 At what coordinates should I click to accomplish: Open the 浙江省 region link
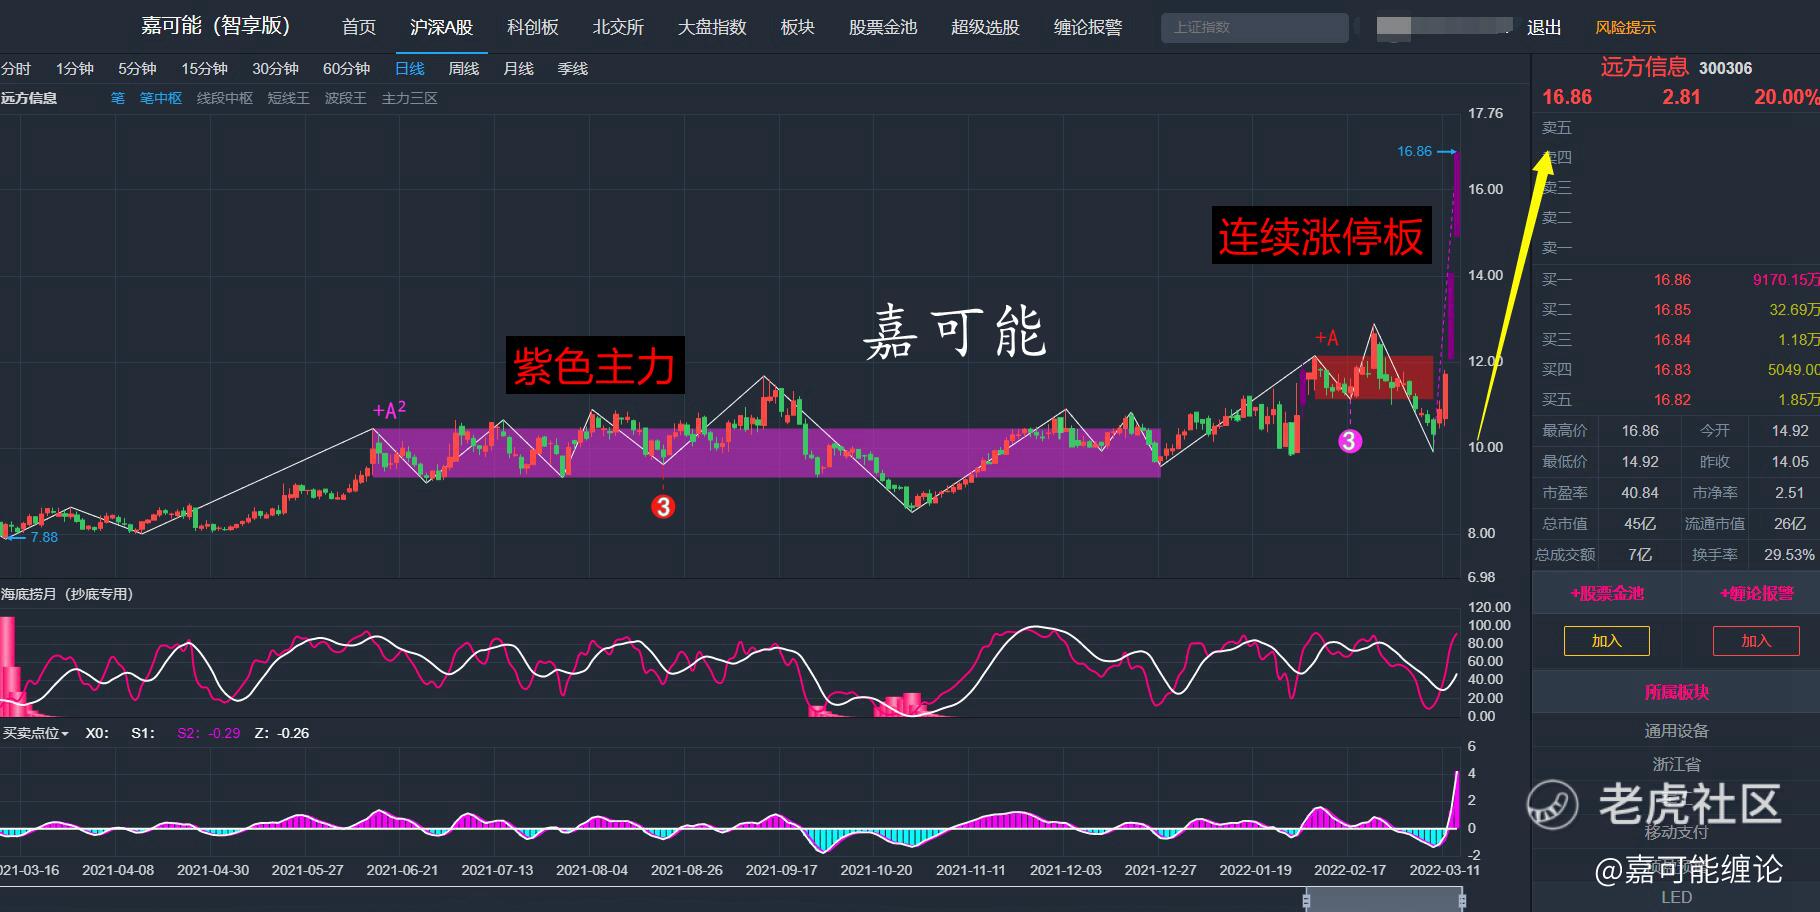1677,764
